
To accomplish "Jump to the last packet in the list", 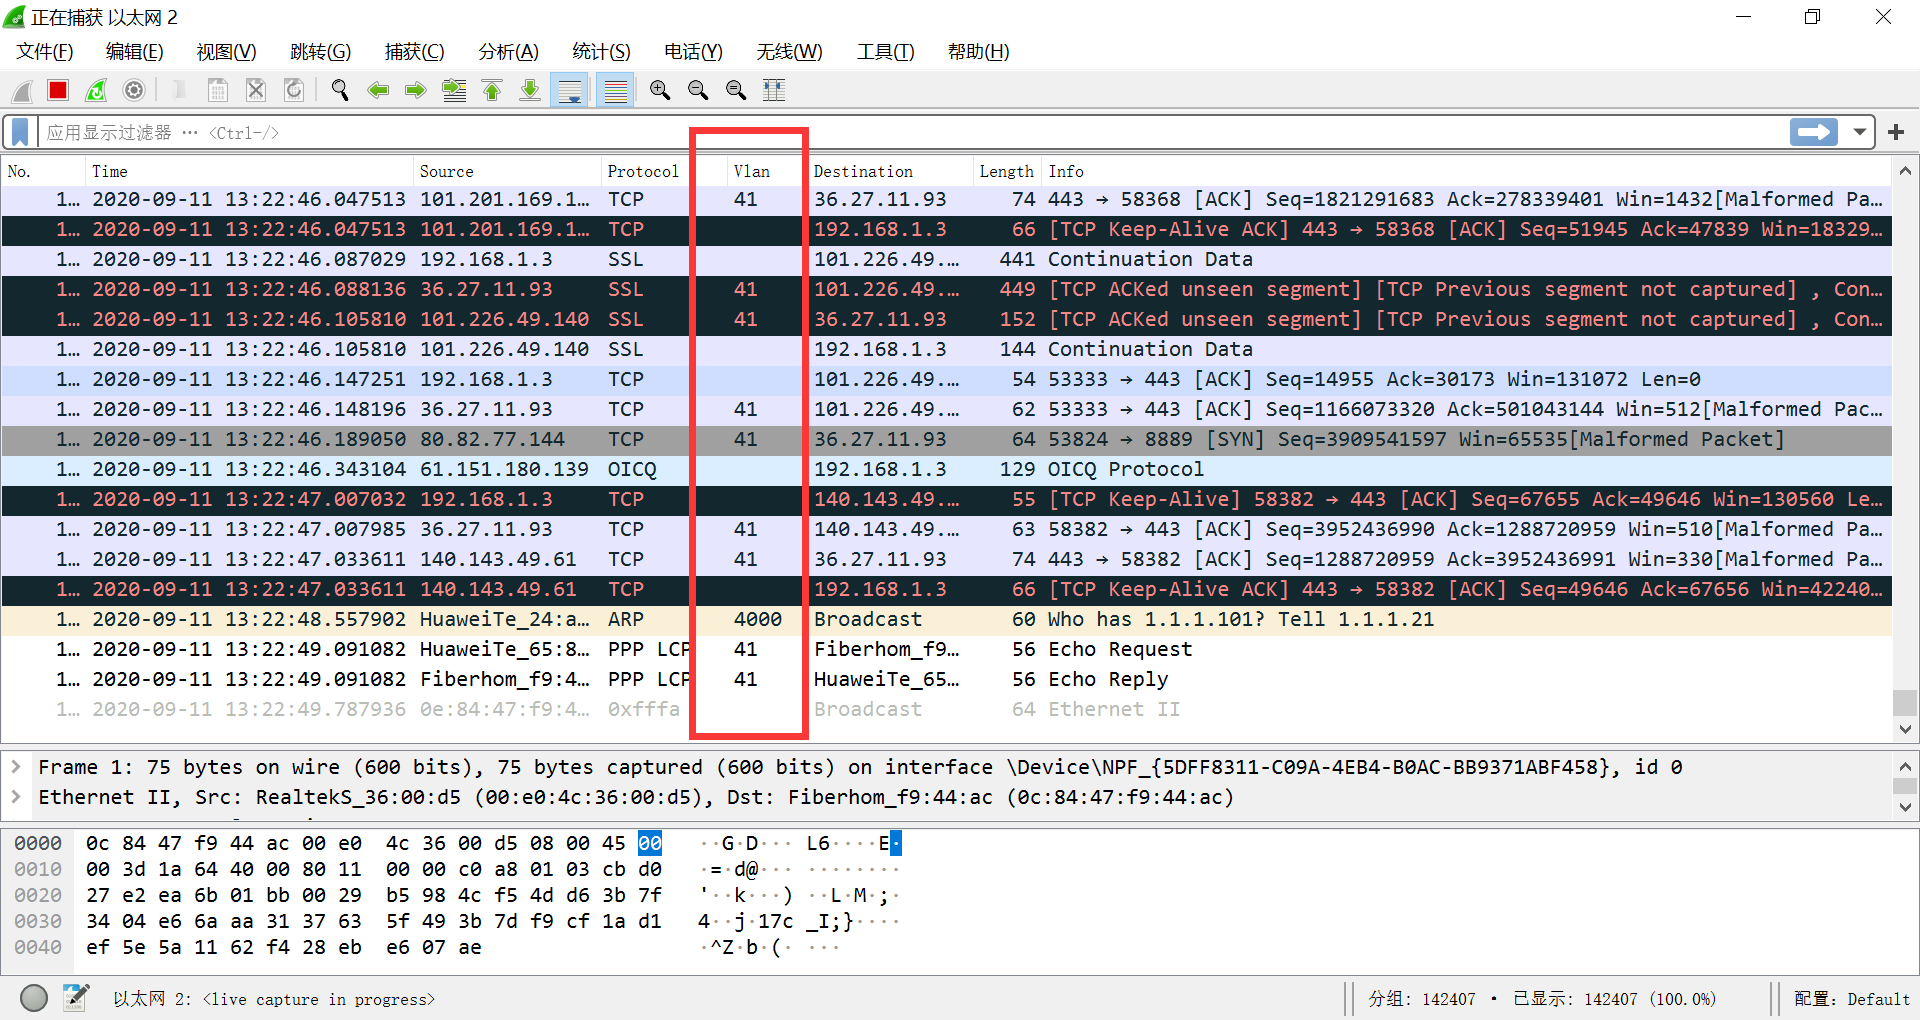I will [530, 90].
